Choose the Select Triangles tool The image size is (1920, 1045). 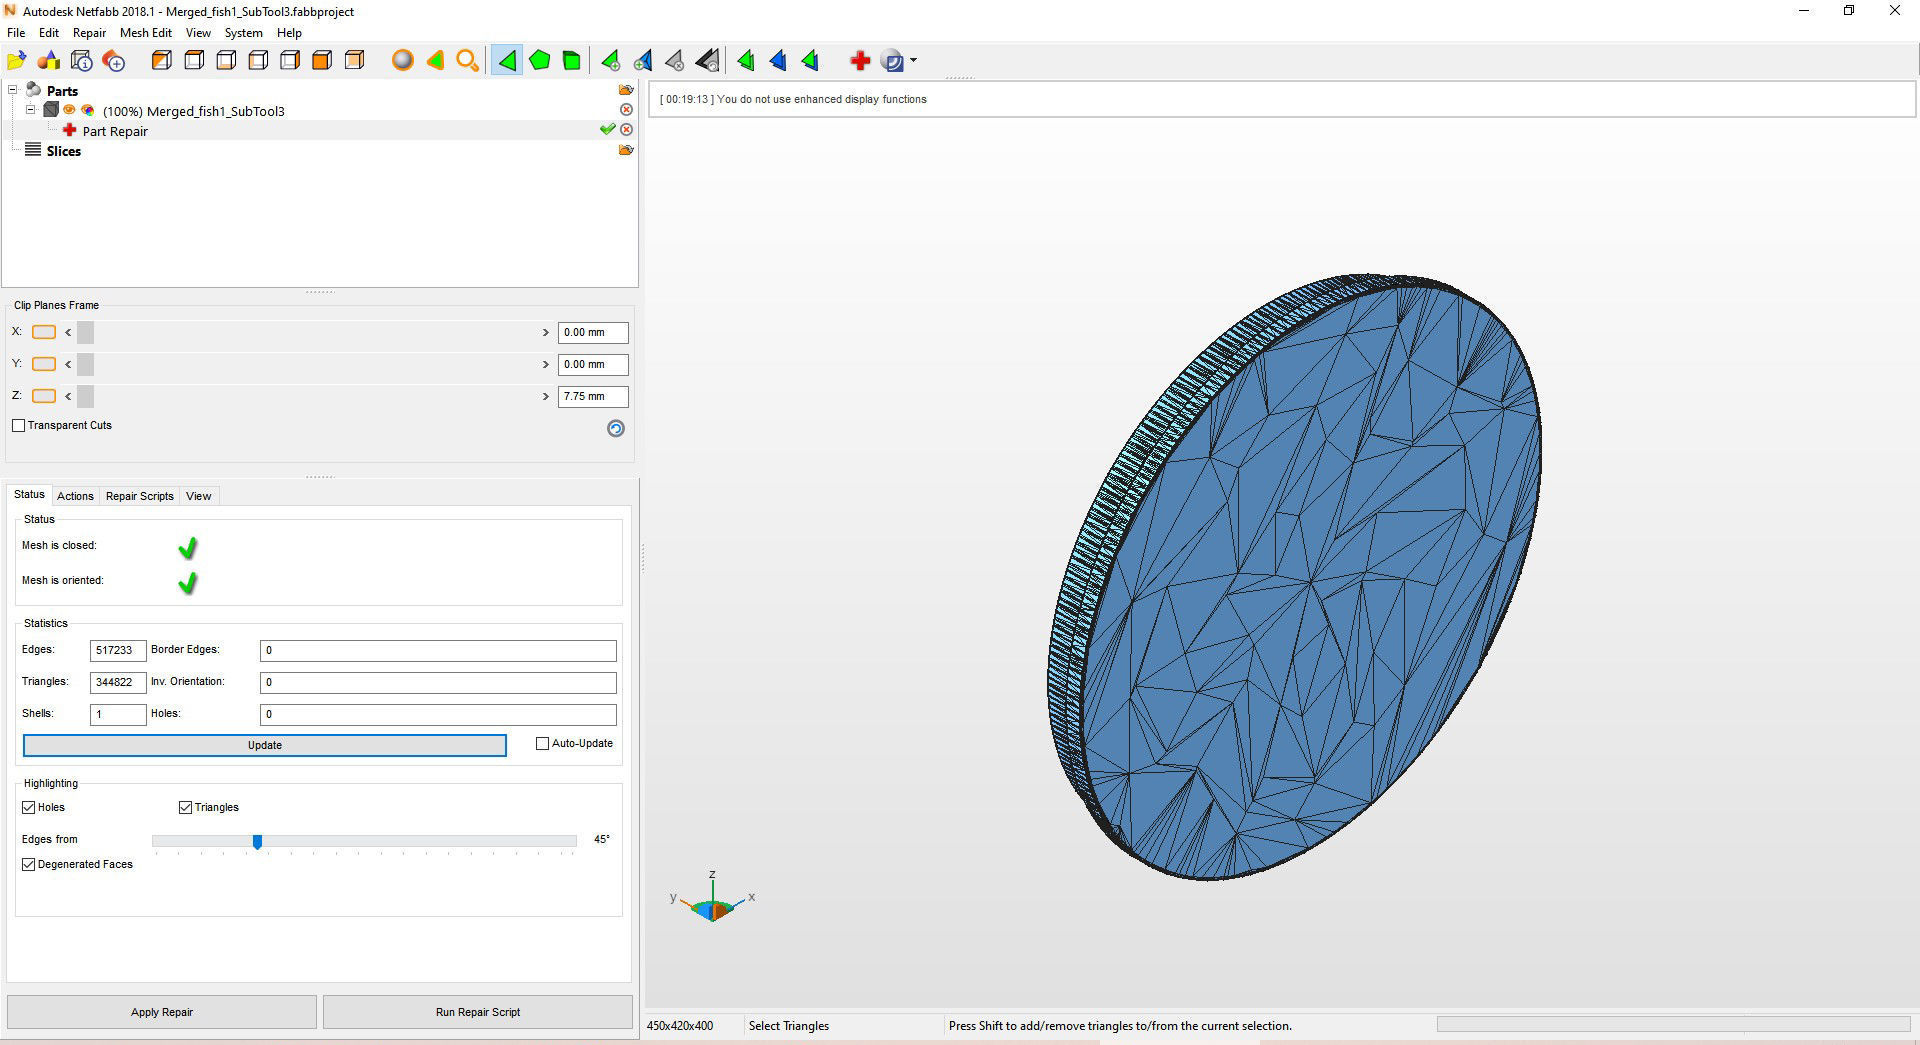coord(507,61)
